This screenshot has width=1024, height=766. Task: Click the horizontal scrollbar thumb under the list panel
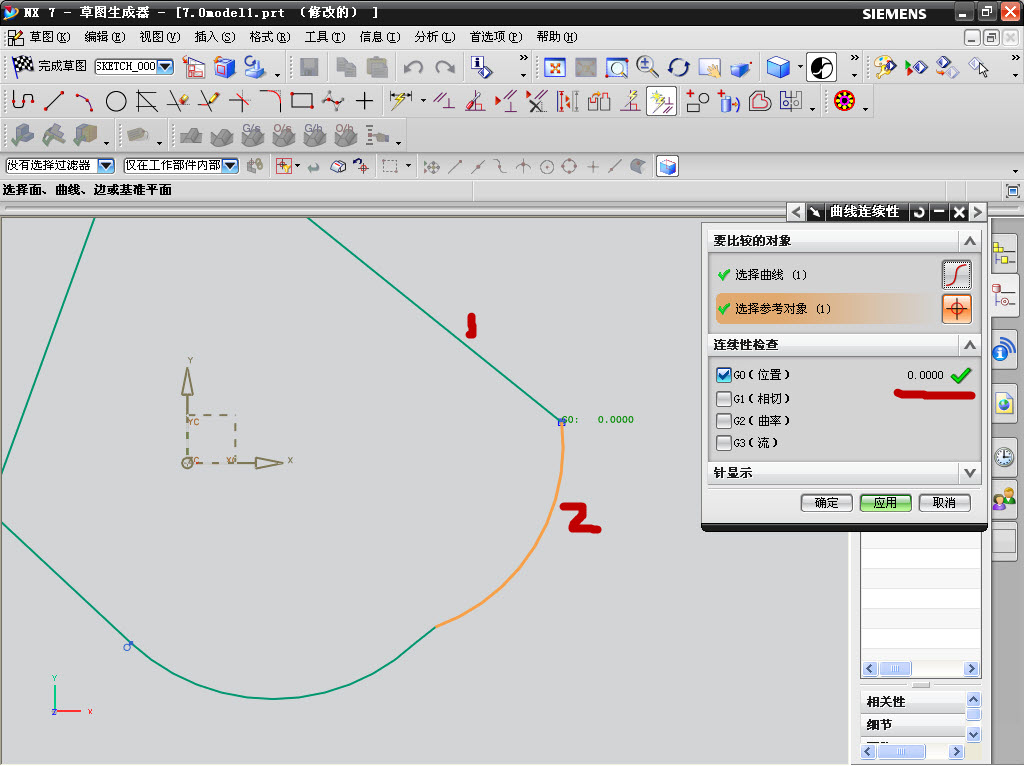895,668
